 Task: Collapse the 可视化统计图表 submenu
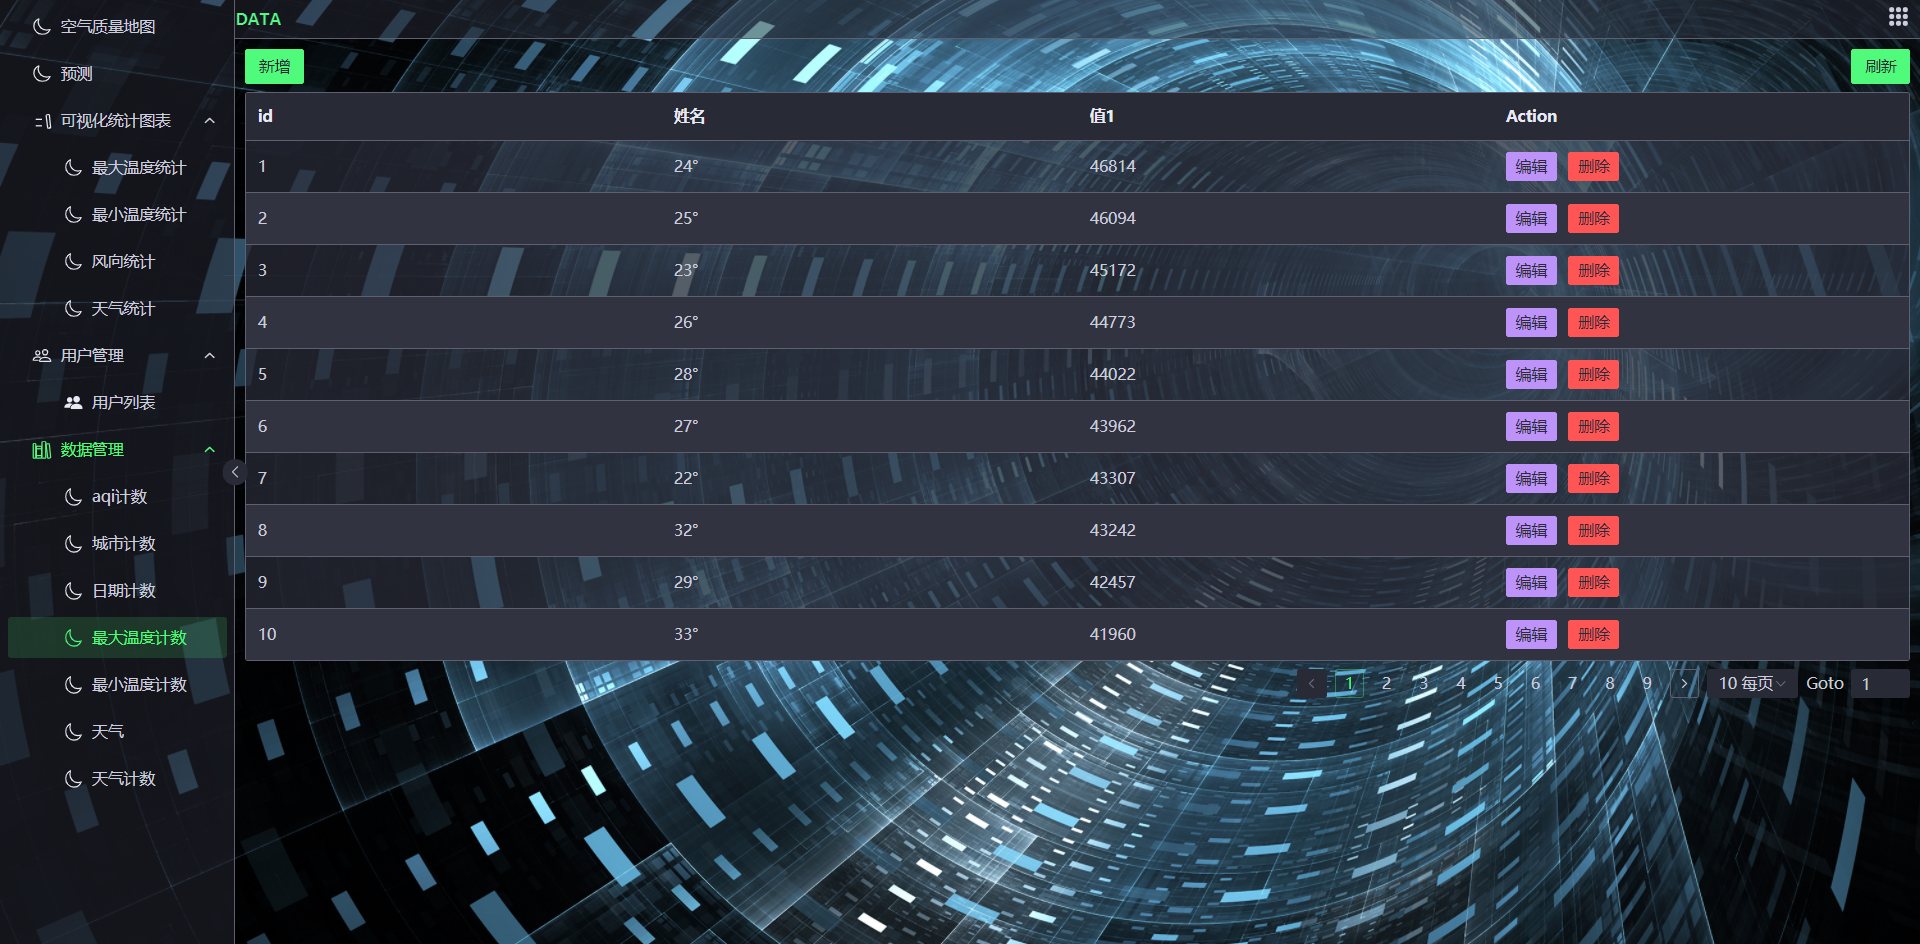210,121
